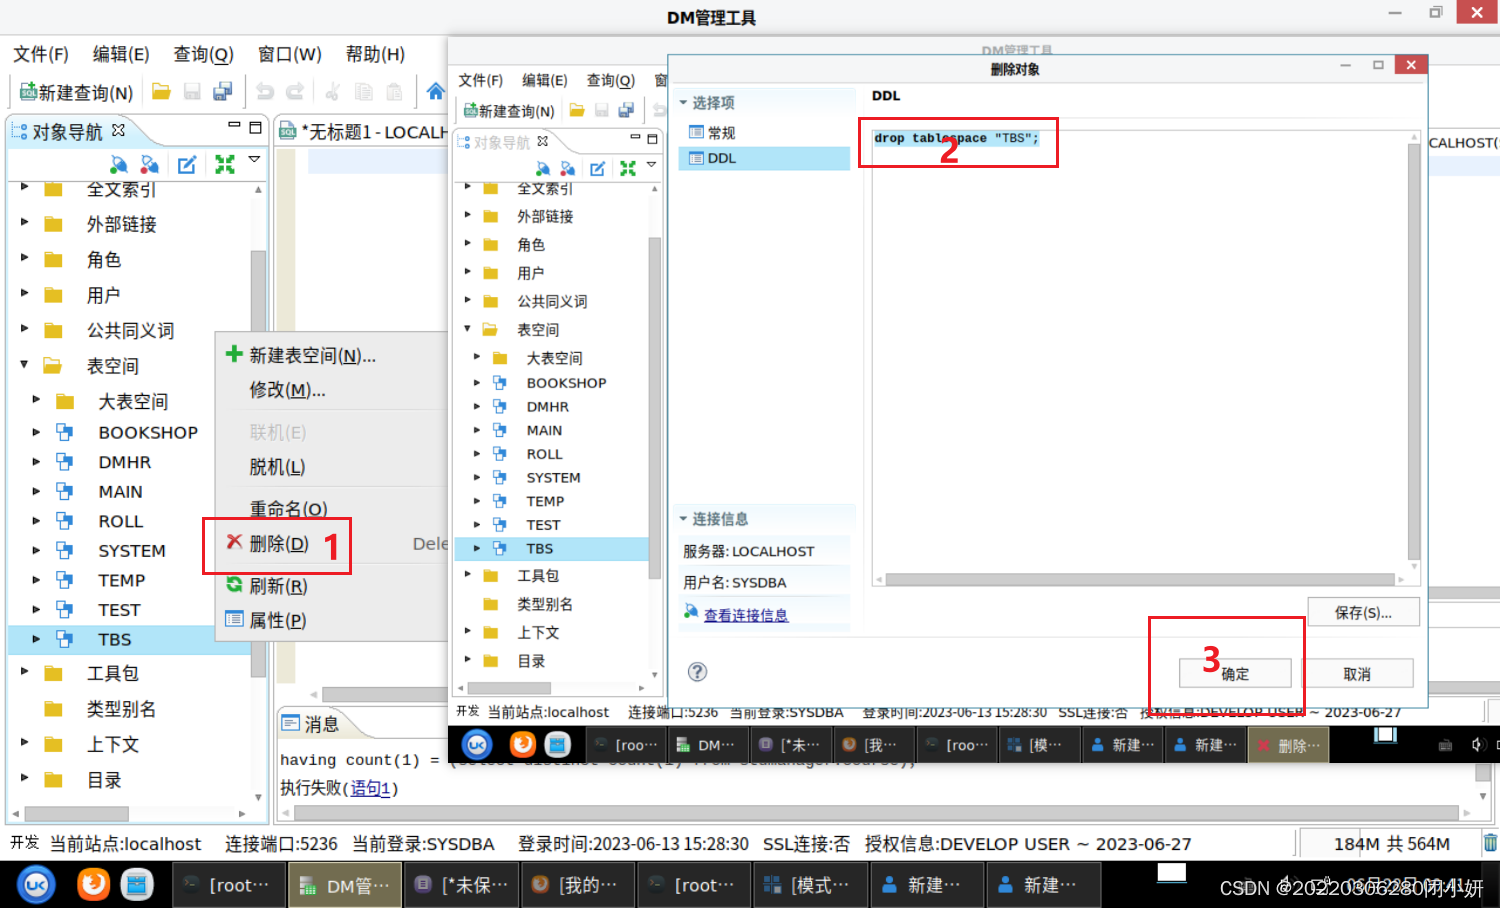
Task: Open 文件(F) menu in main window
Action: pos(41,54)
